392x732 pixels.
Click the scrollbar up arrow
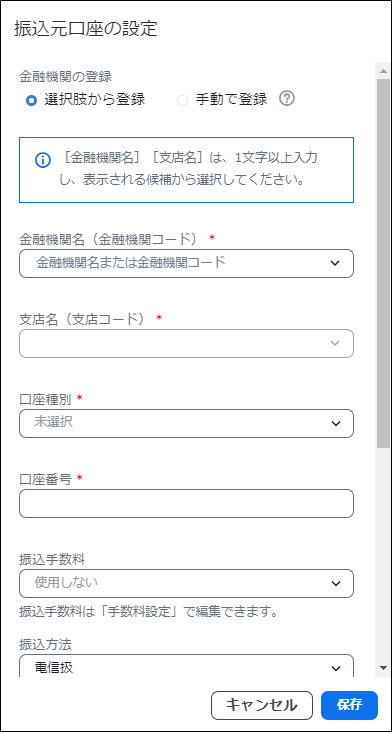(384, 71)
